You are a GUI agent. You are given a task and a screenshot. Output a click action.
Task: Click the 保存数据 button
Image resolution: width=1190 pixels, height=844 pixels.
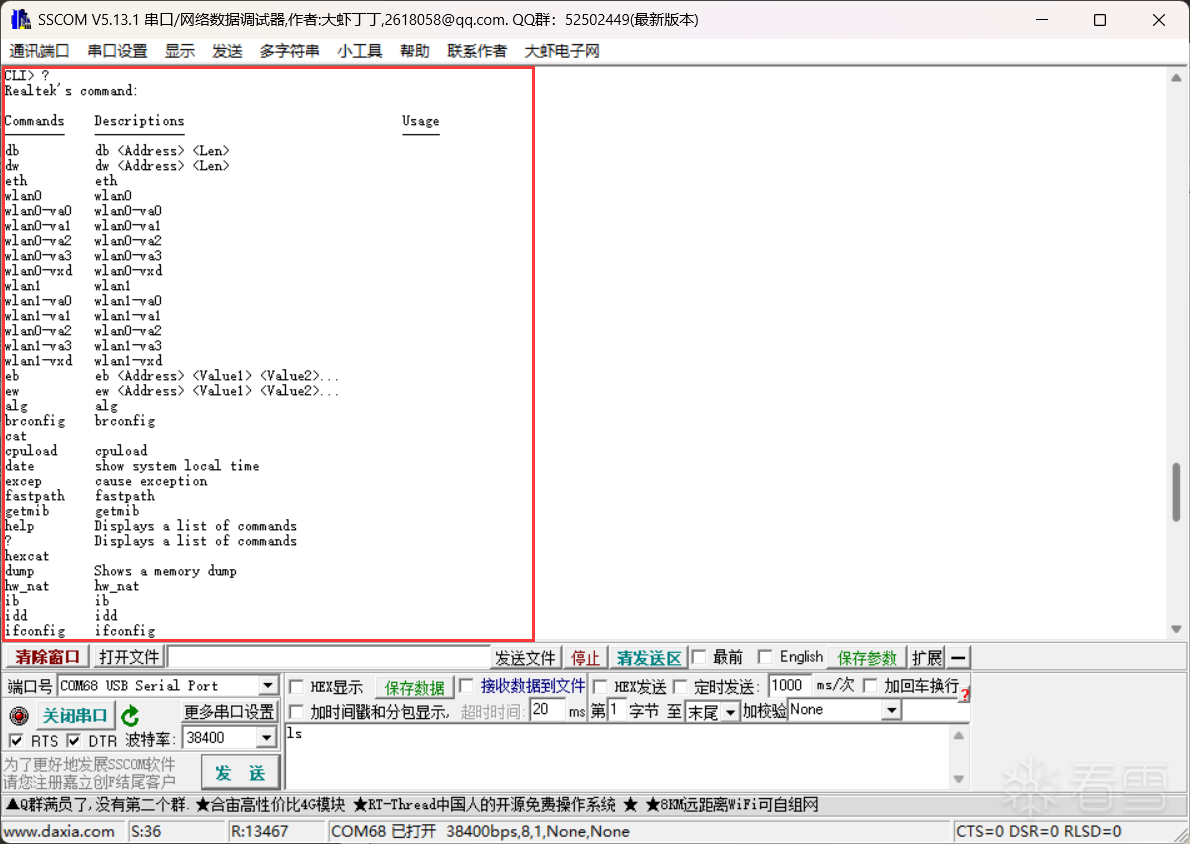414,688
